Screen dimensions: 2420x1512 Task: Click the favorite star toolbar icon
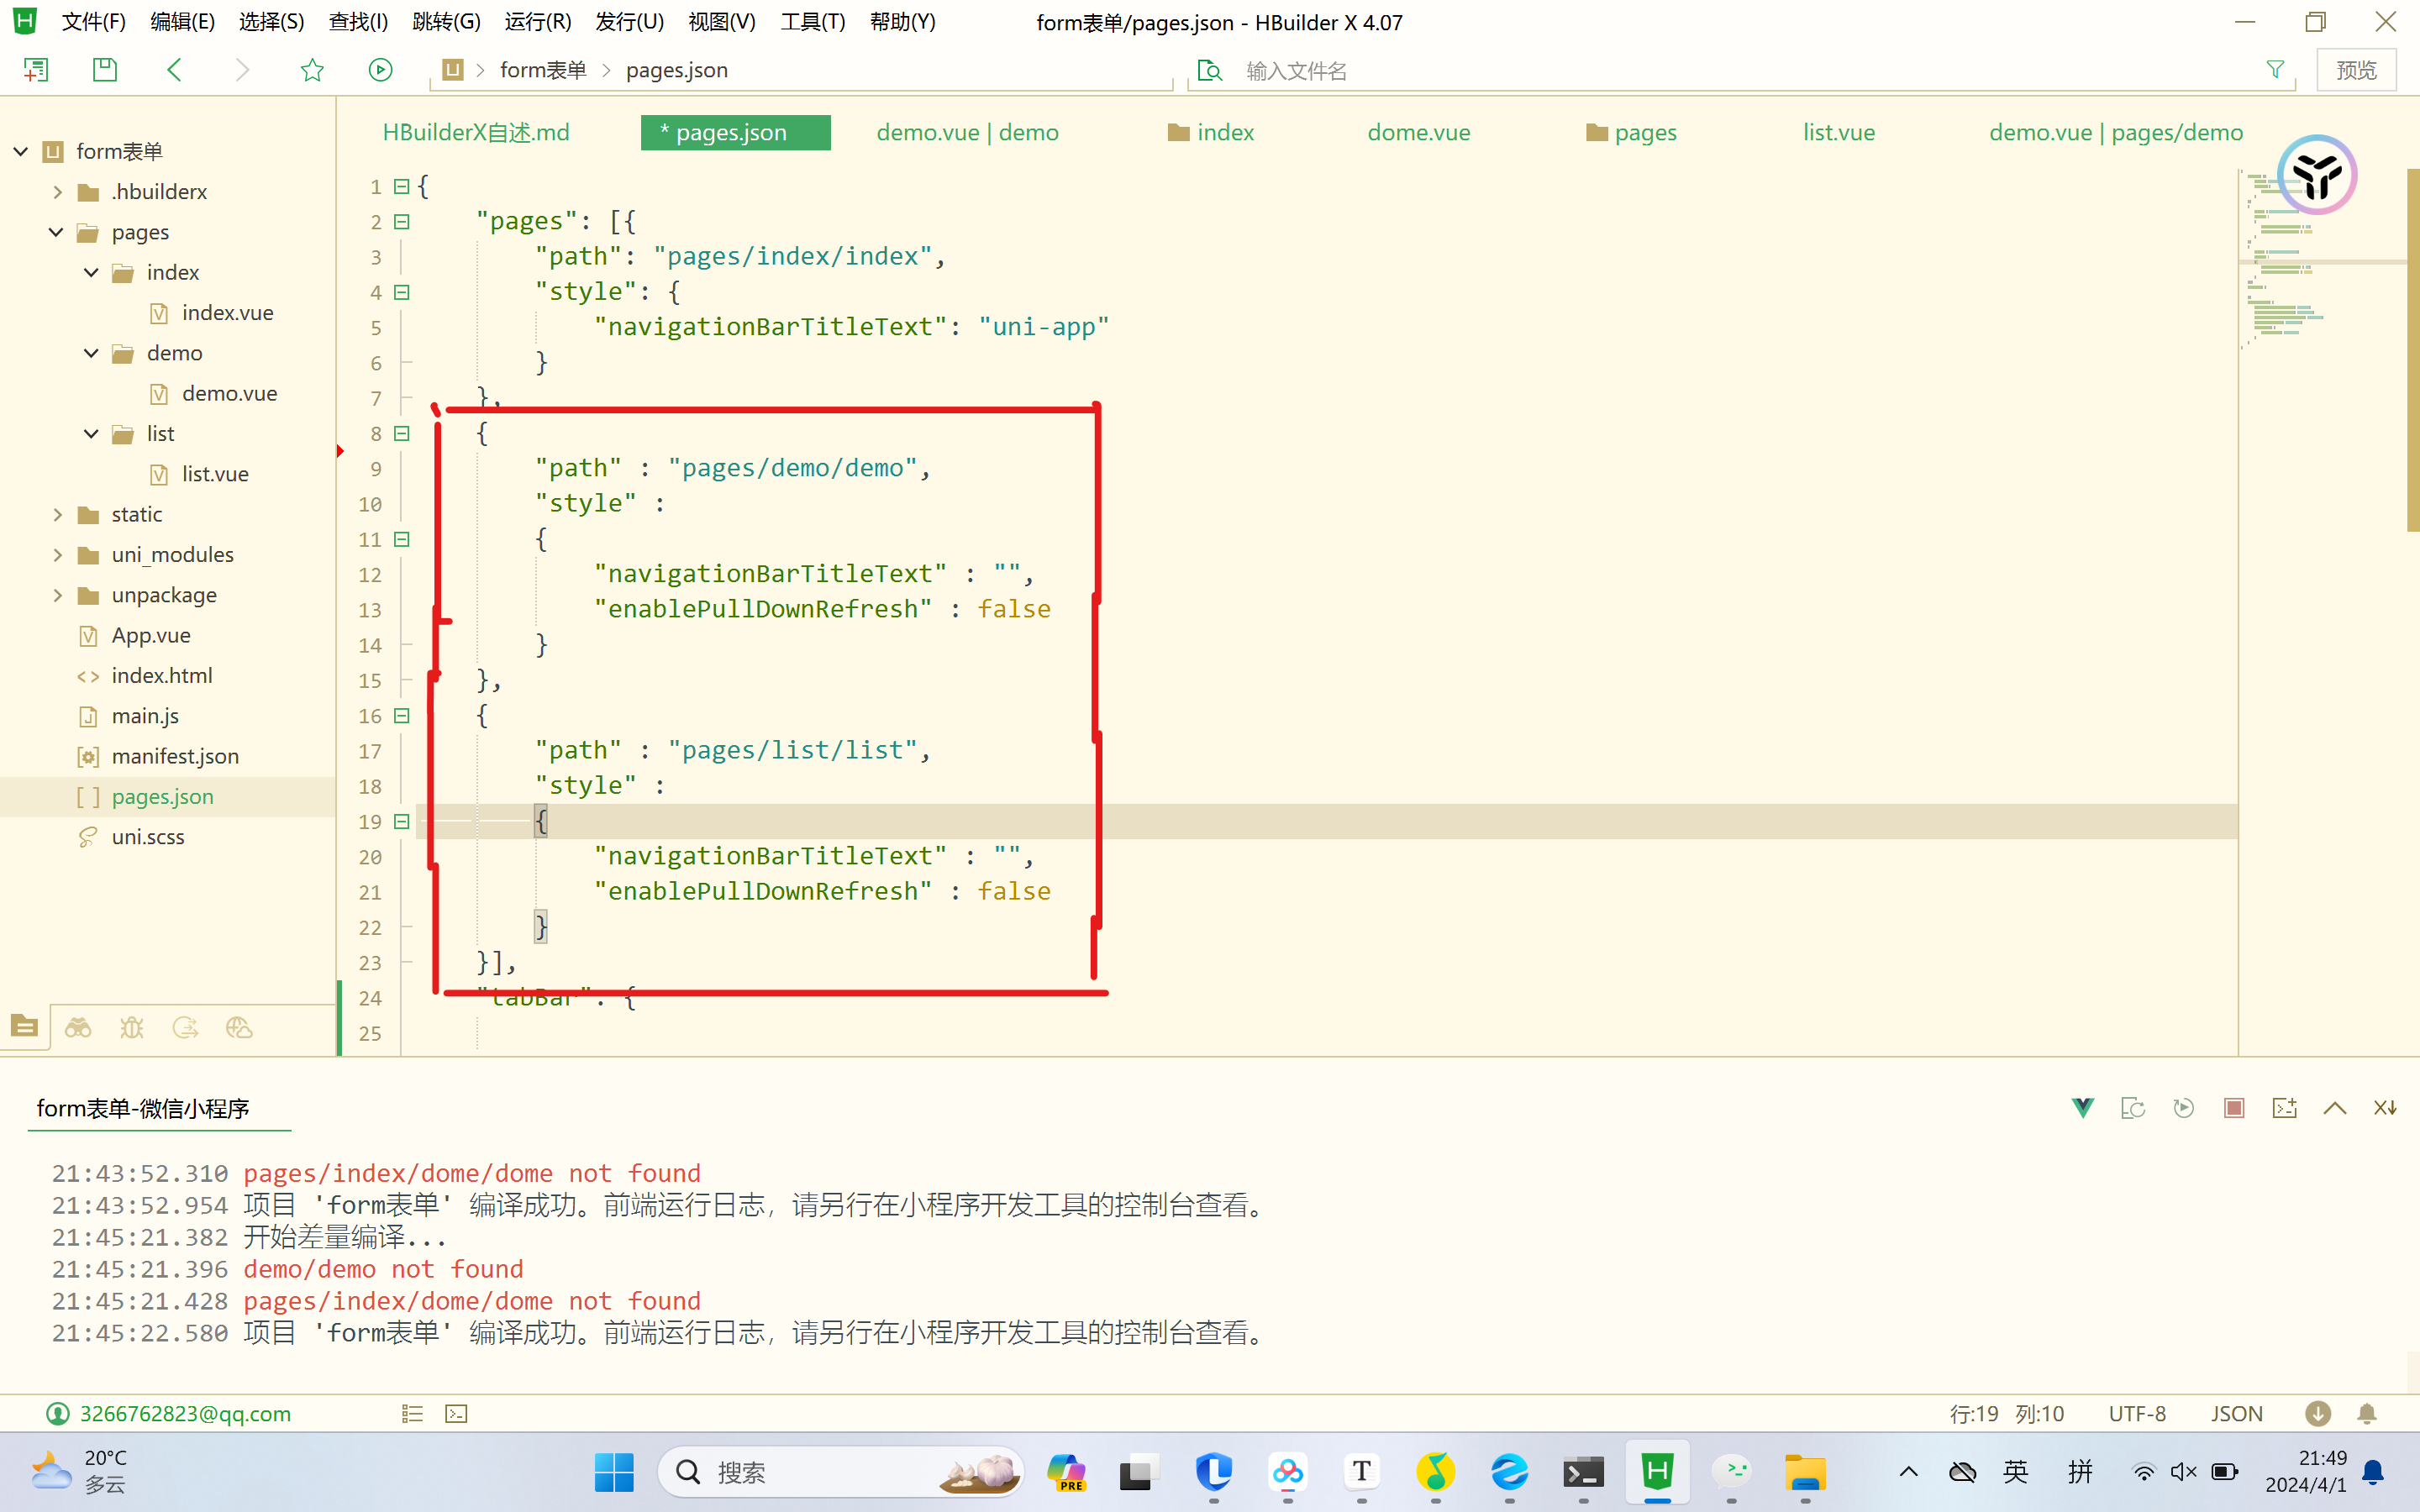(x=312, y=70)
